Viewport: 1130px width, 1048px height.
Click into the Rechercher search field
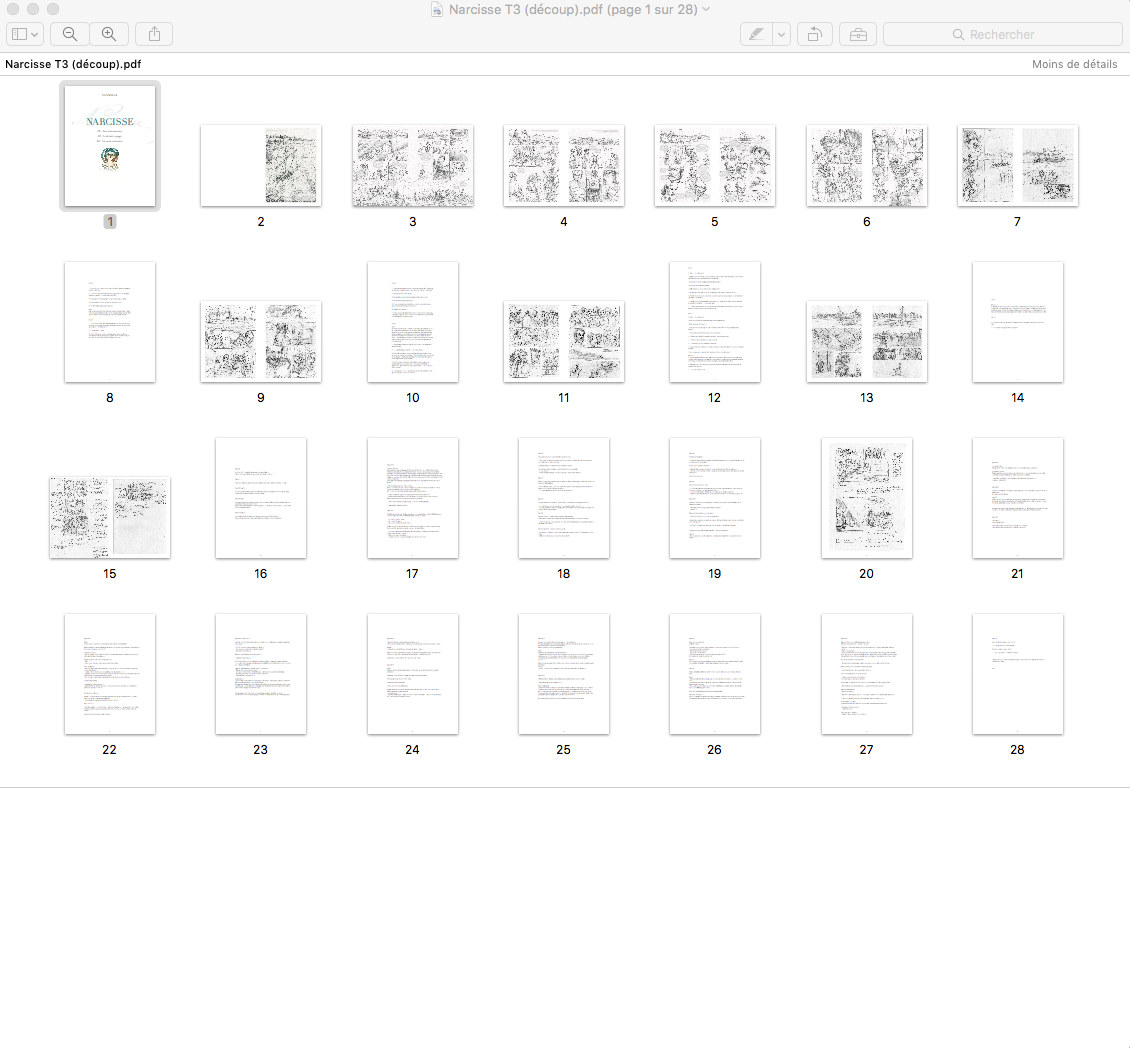click(x=1002, y=34)
